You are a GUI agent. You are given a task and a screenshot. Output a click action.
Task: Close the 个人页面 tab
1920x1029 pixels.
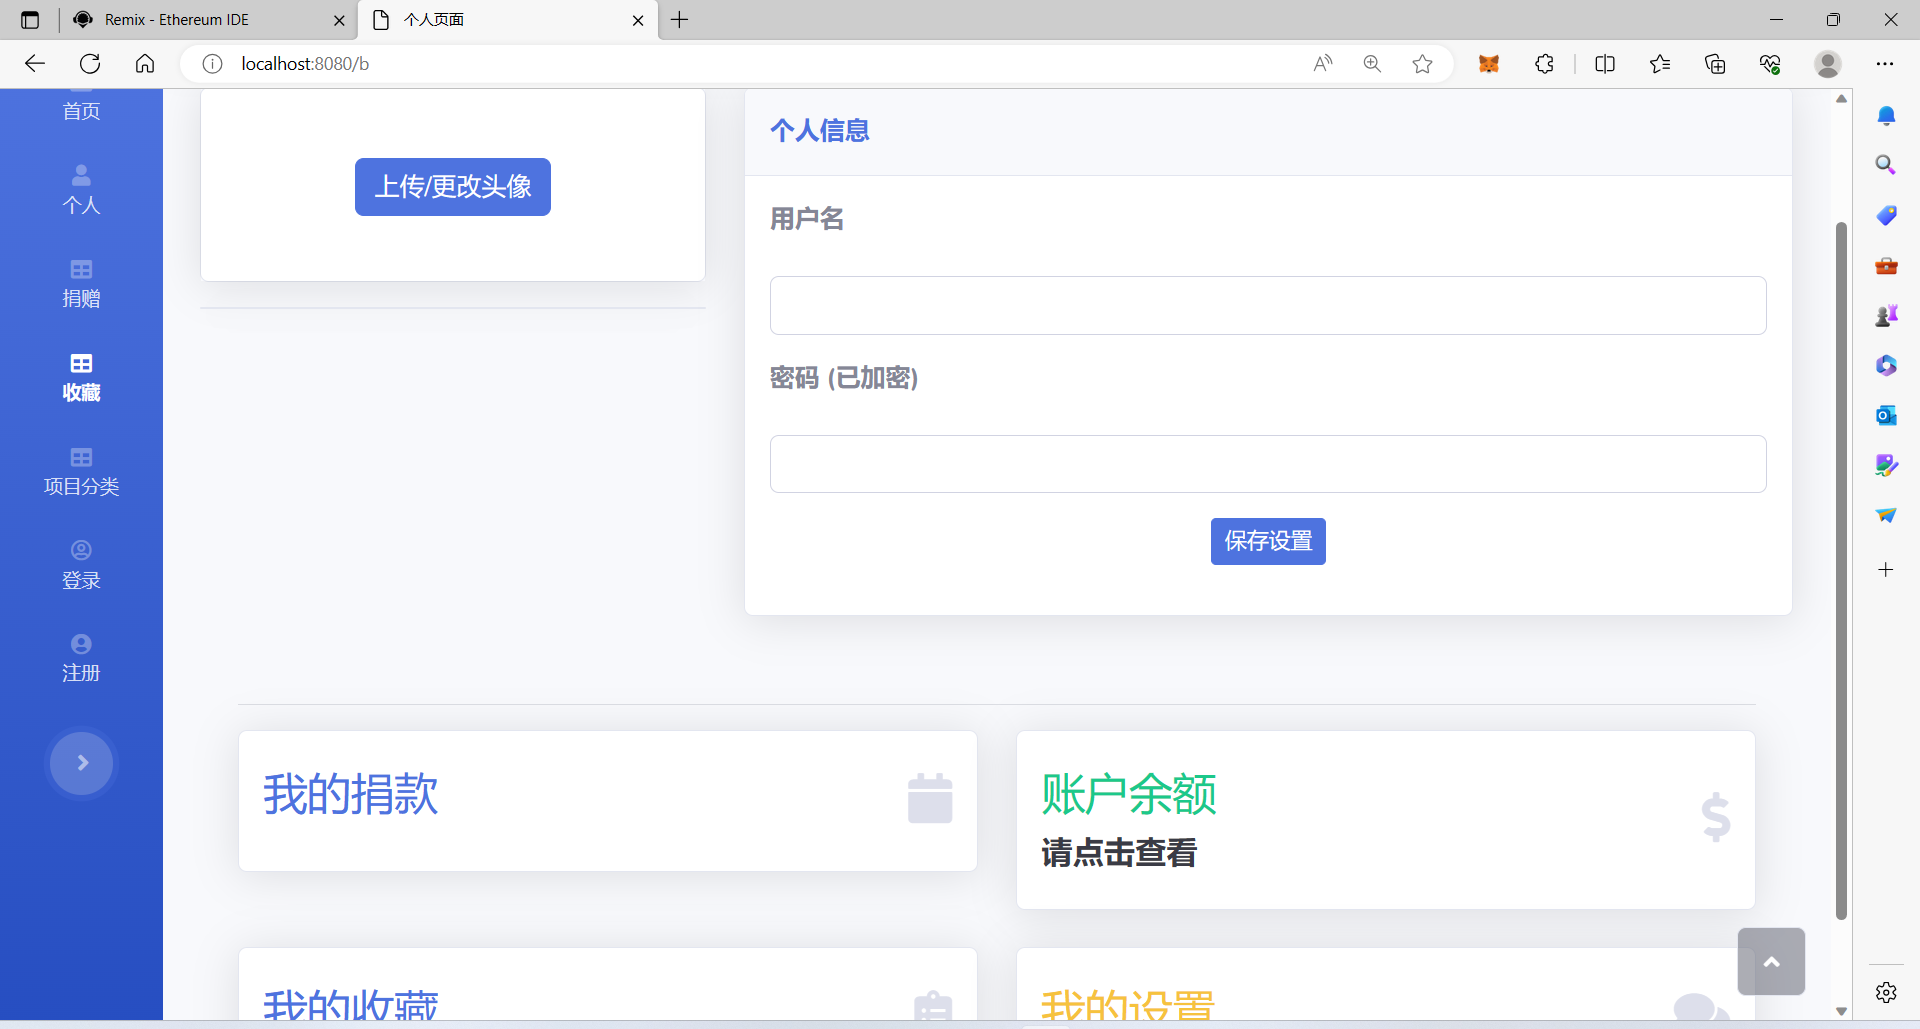pyautogui.click(x=638, y=20)
